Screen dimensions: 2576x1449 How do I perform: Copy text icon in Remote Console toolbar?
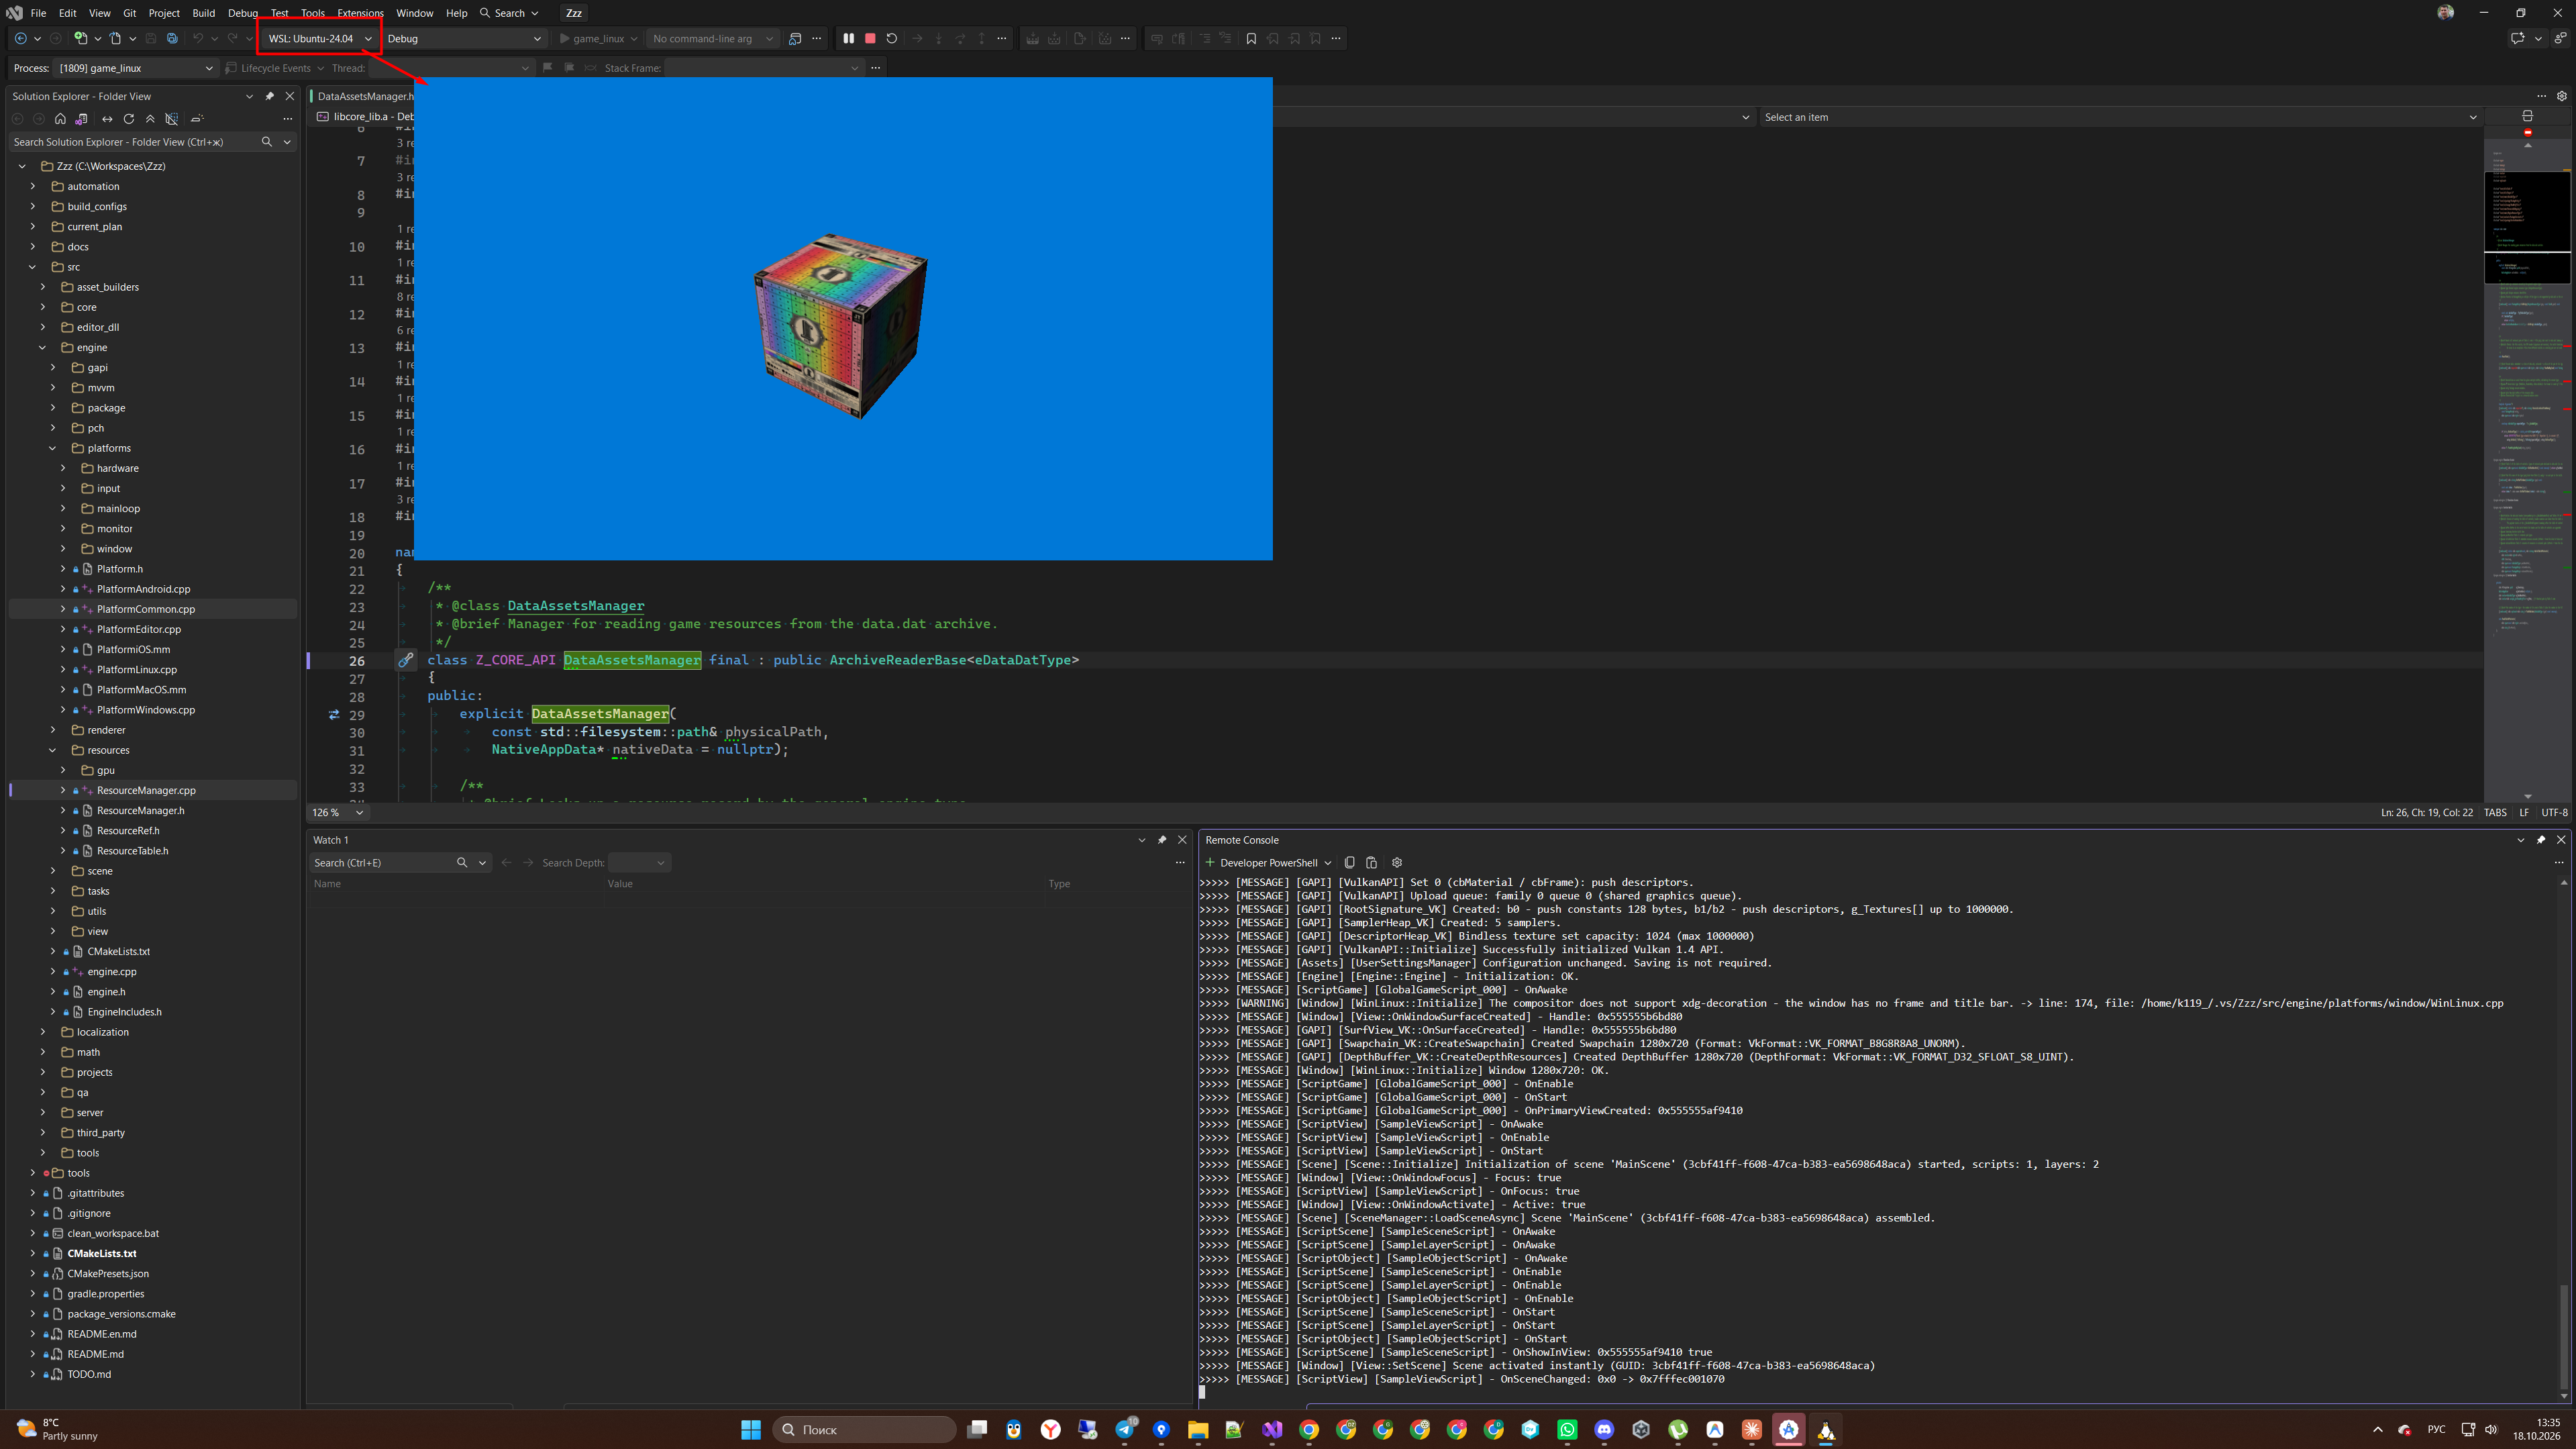(1349, 862)
